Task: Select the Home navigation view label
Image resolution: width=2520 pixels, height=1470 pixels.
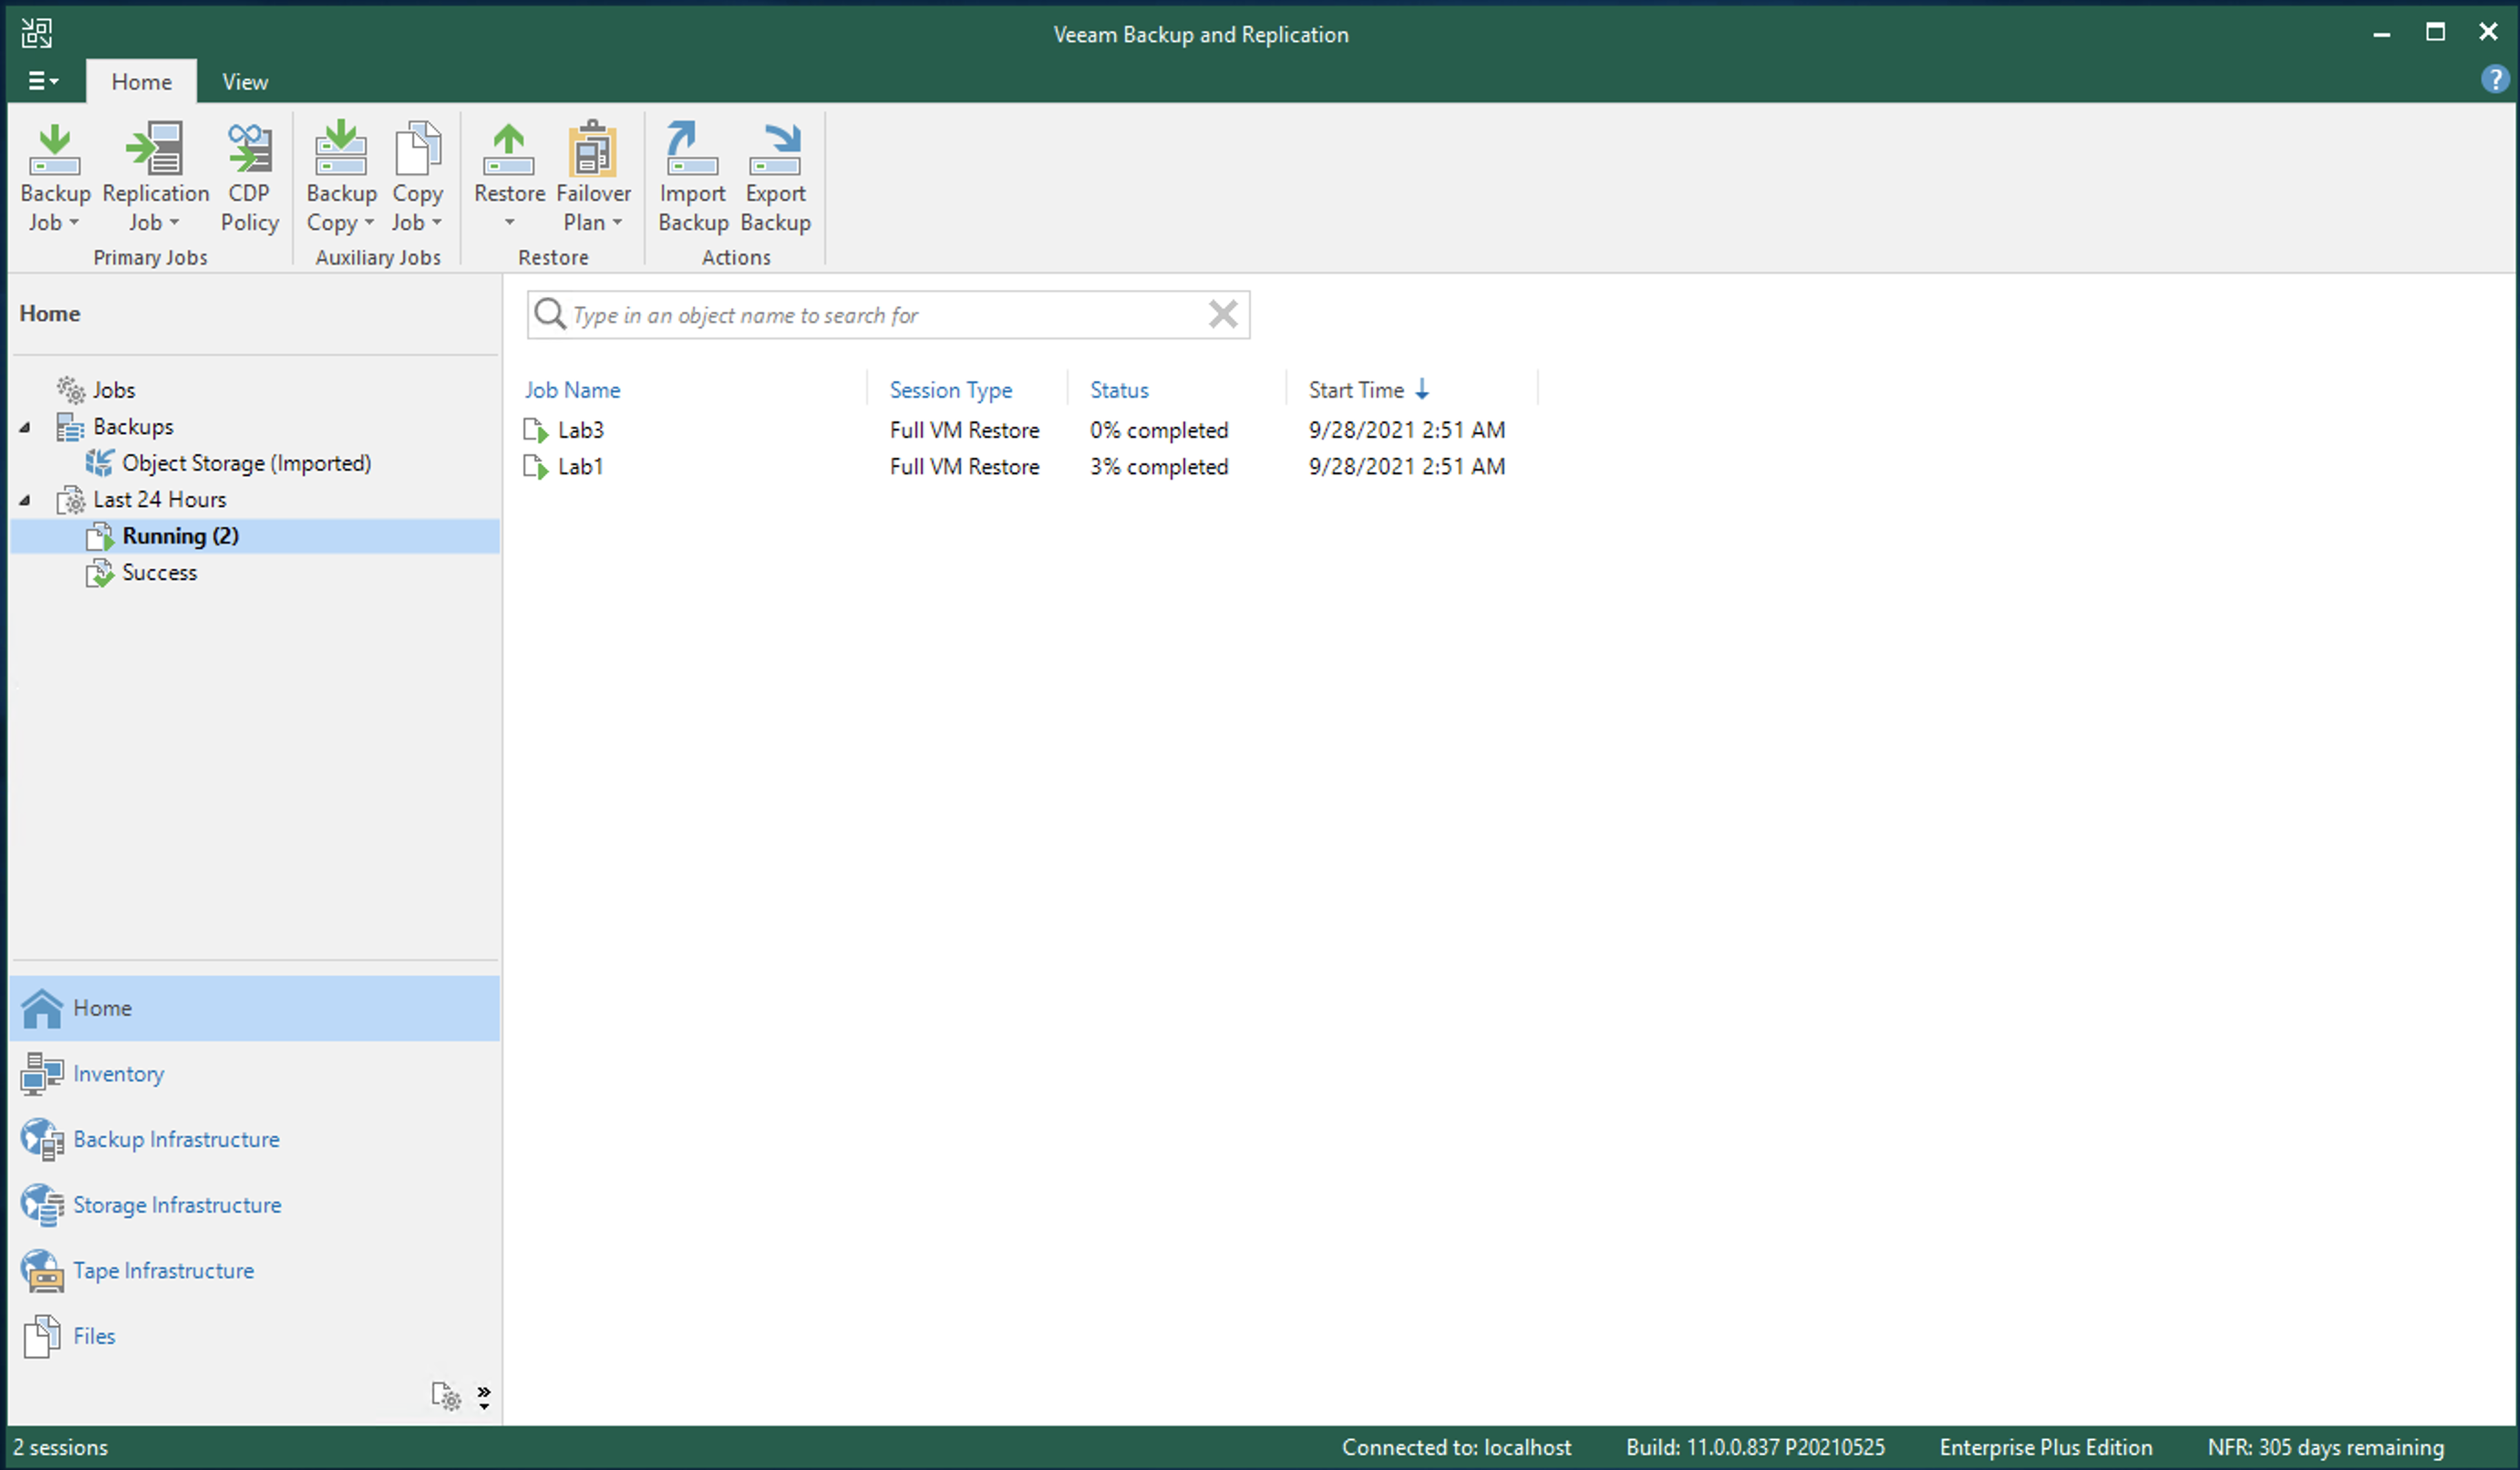Action: click(102, 1008)
